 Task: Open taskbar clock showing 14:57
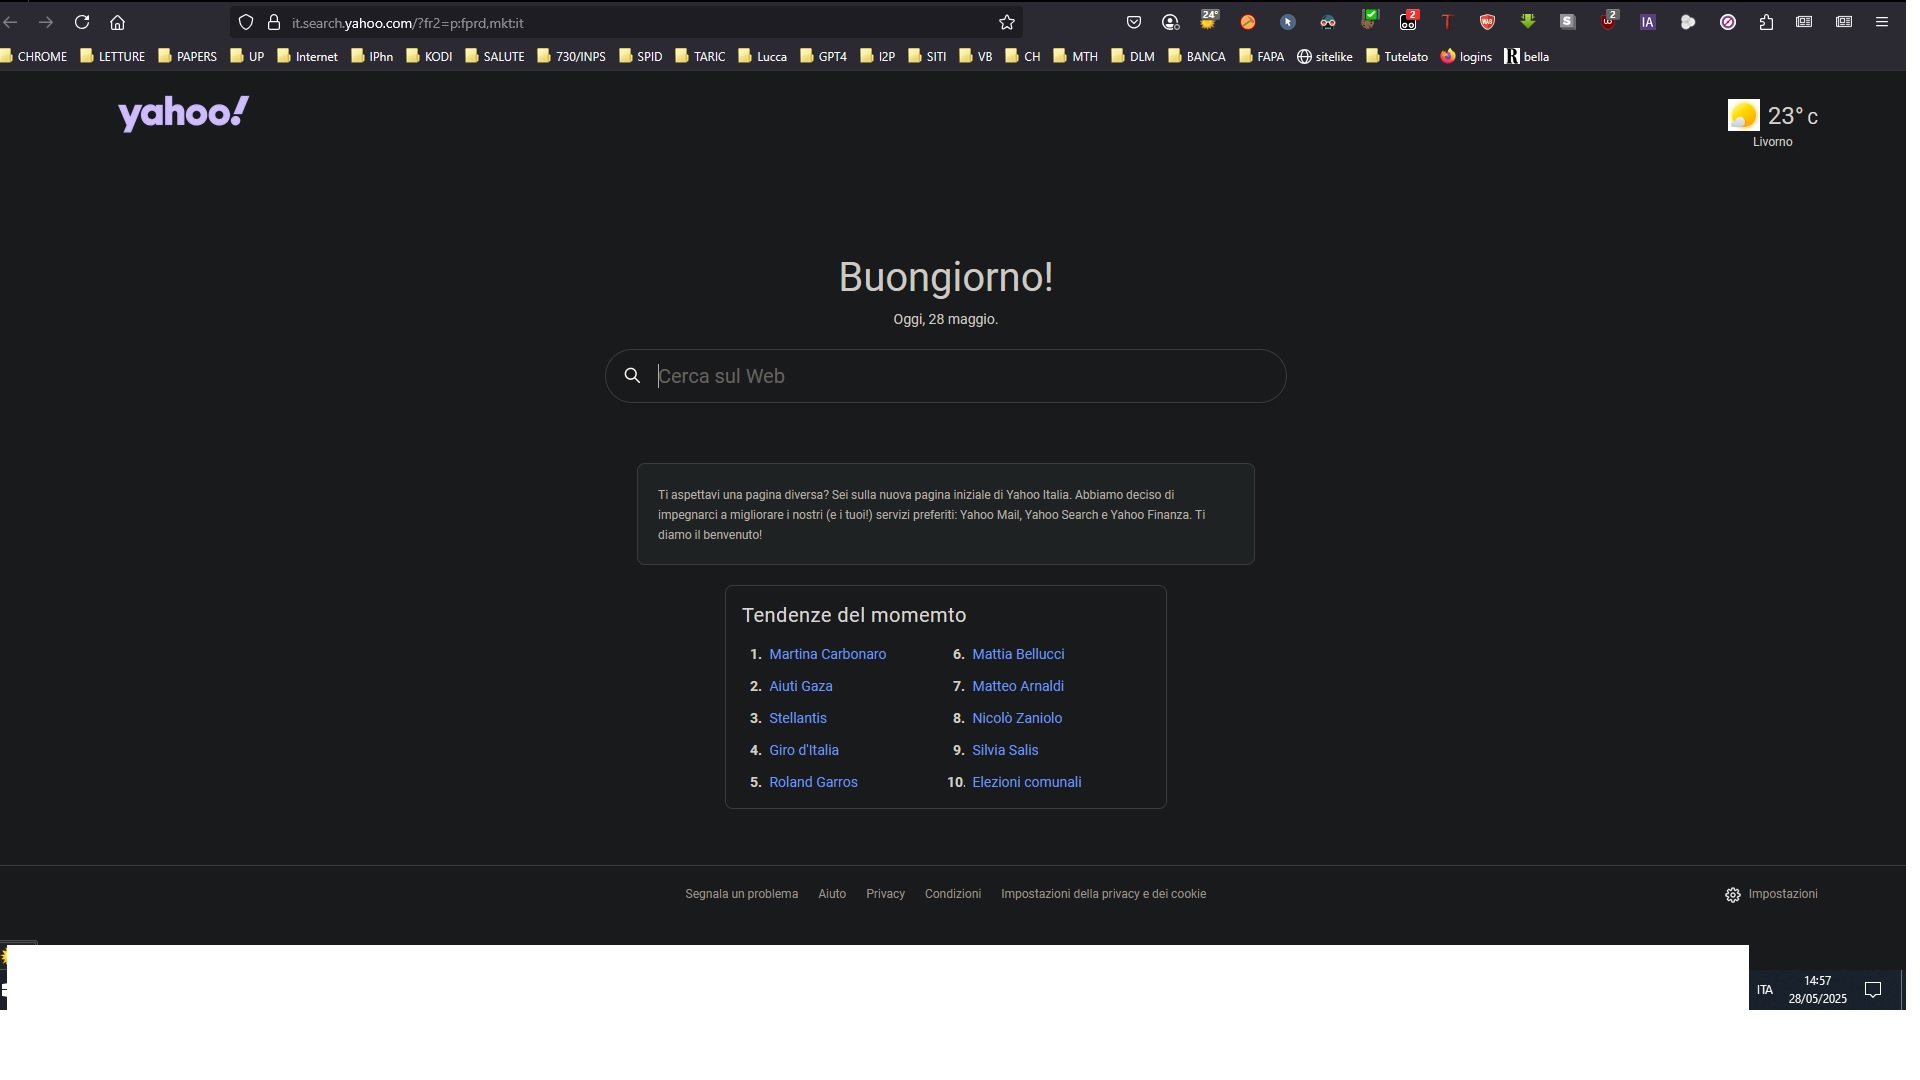coord(1817,990)
